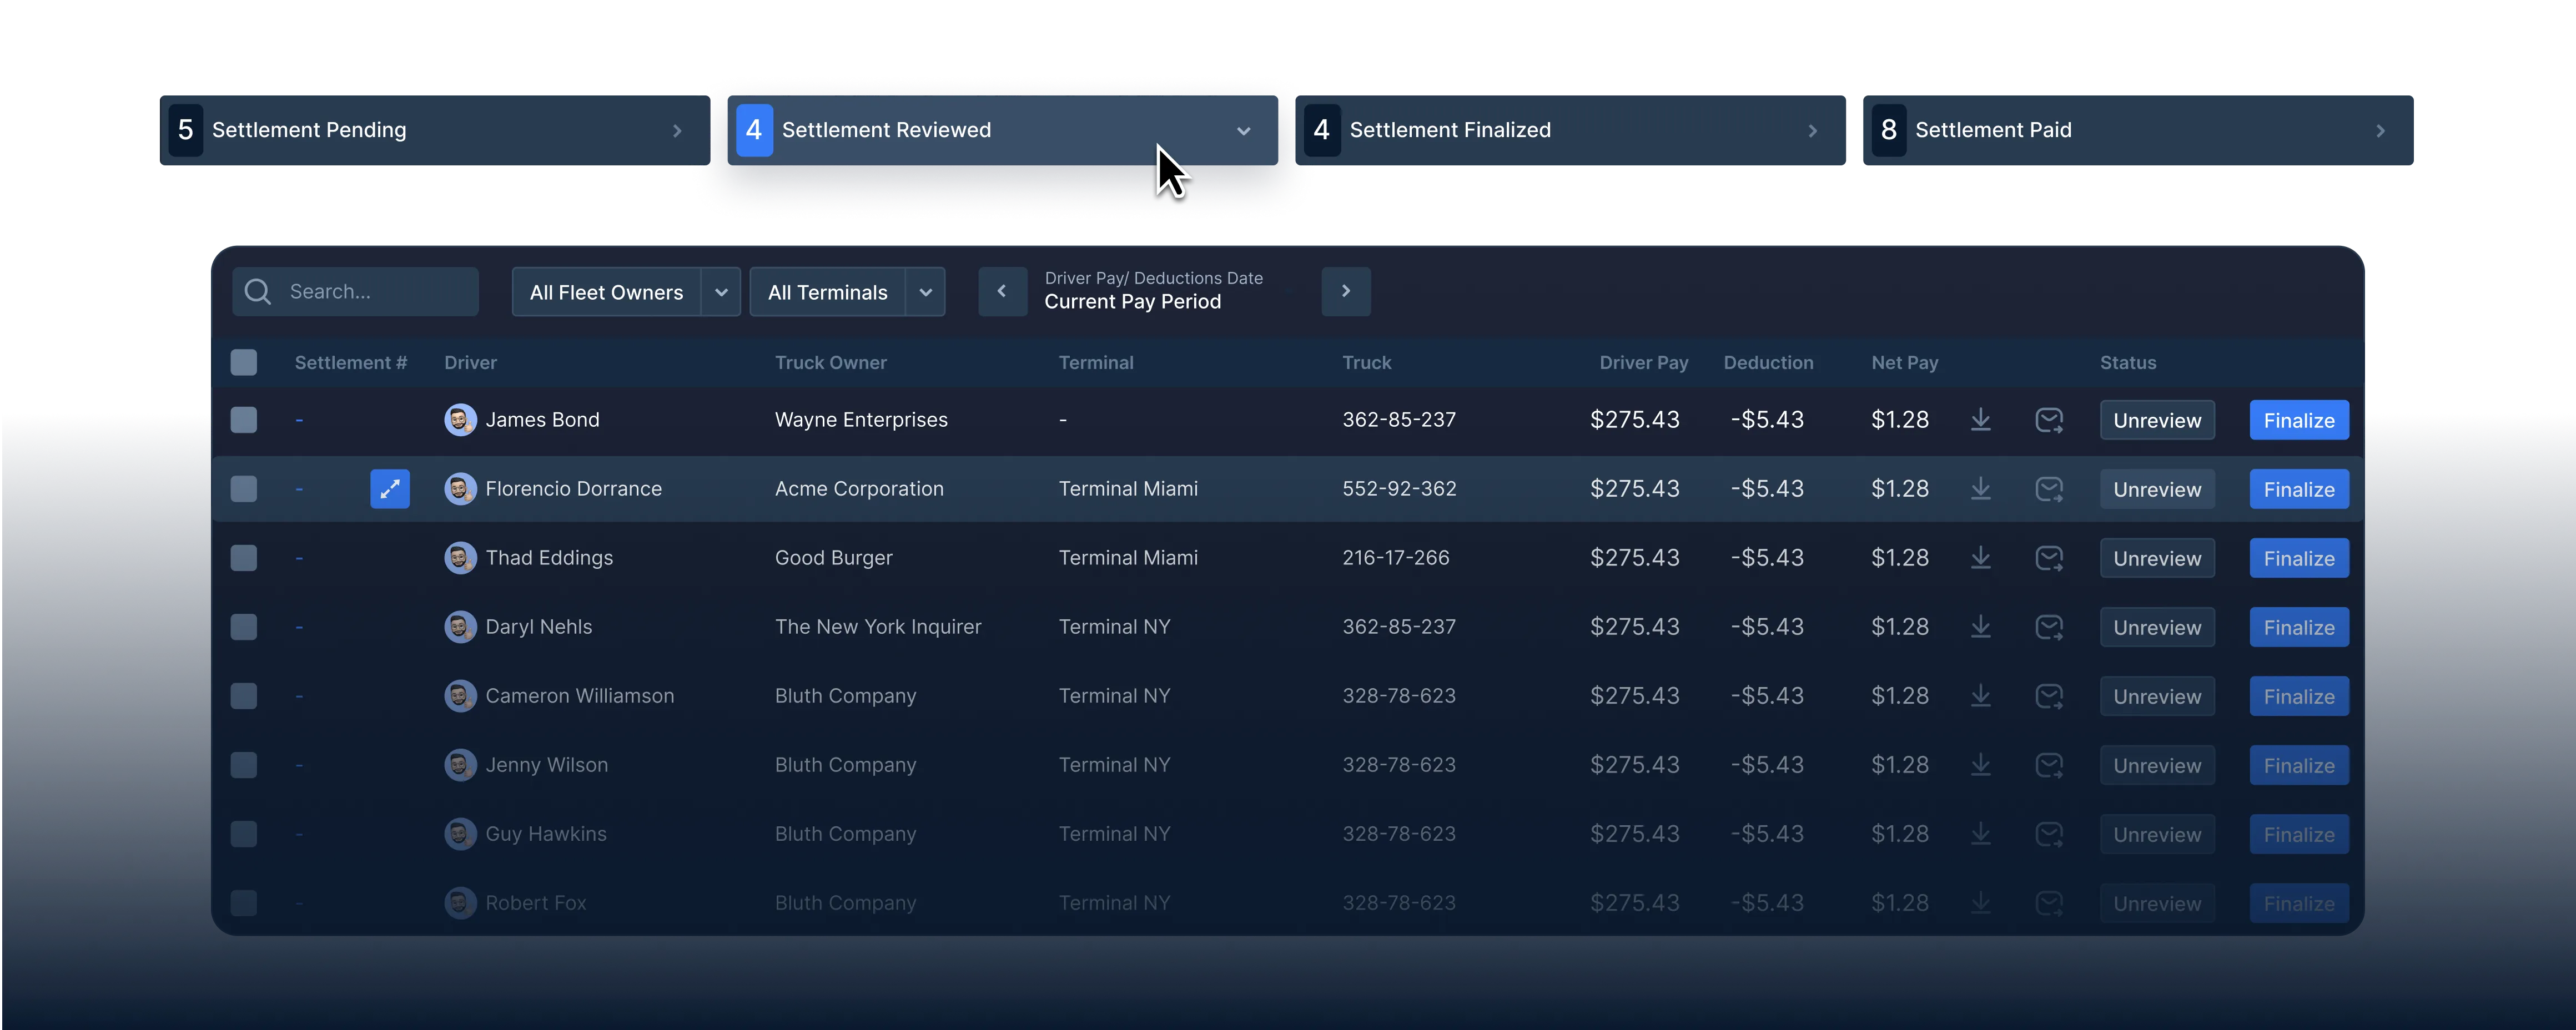Select Thad Eddings row checkbox

pyautogui.click(x=244, y=558)
